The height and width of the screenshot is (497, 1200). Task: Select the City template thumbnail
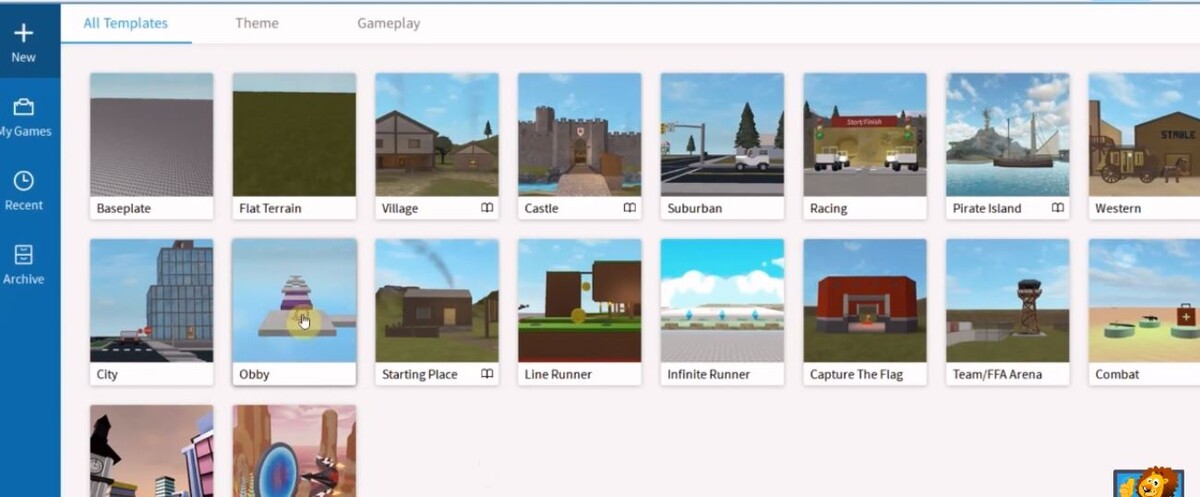click(x=152, y=300)
